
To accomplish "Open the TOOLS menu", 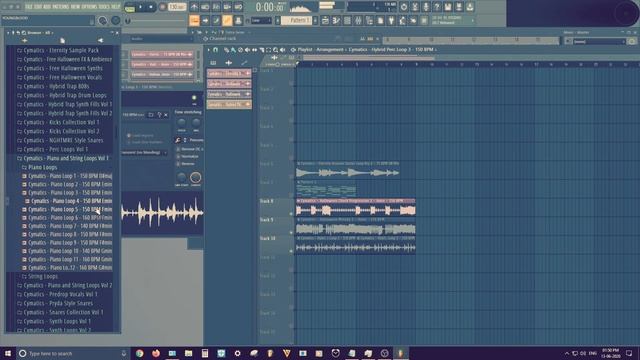I will 104,7.
